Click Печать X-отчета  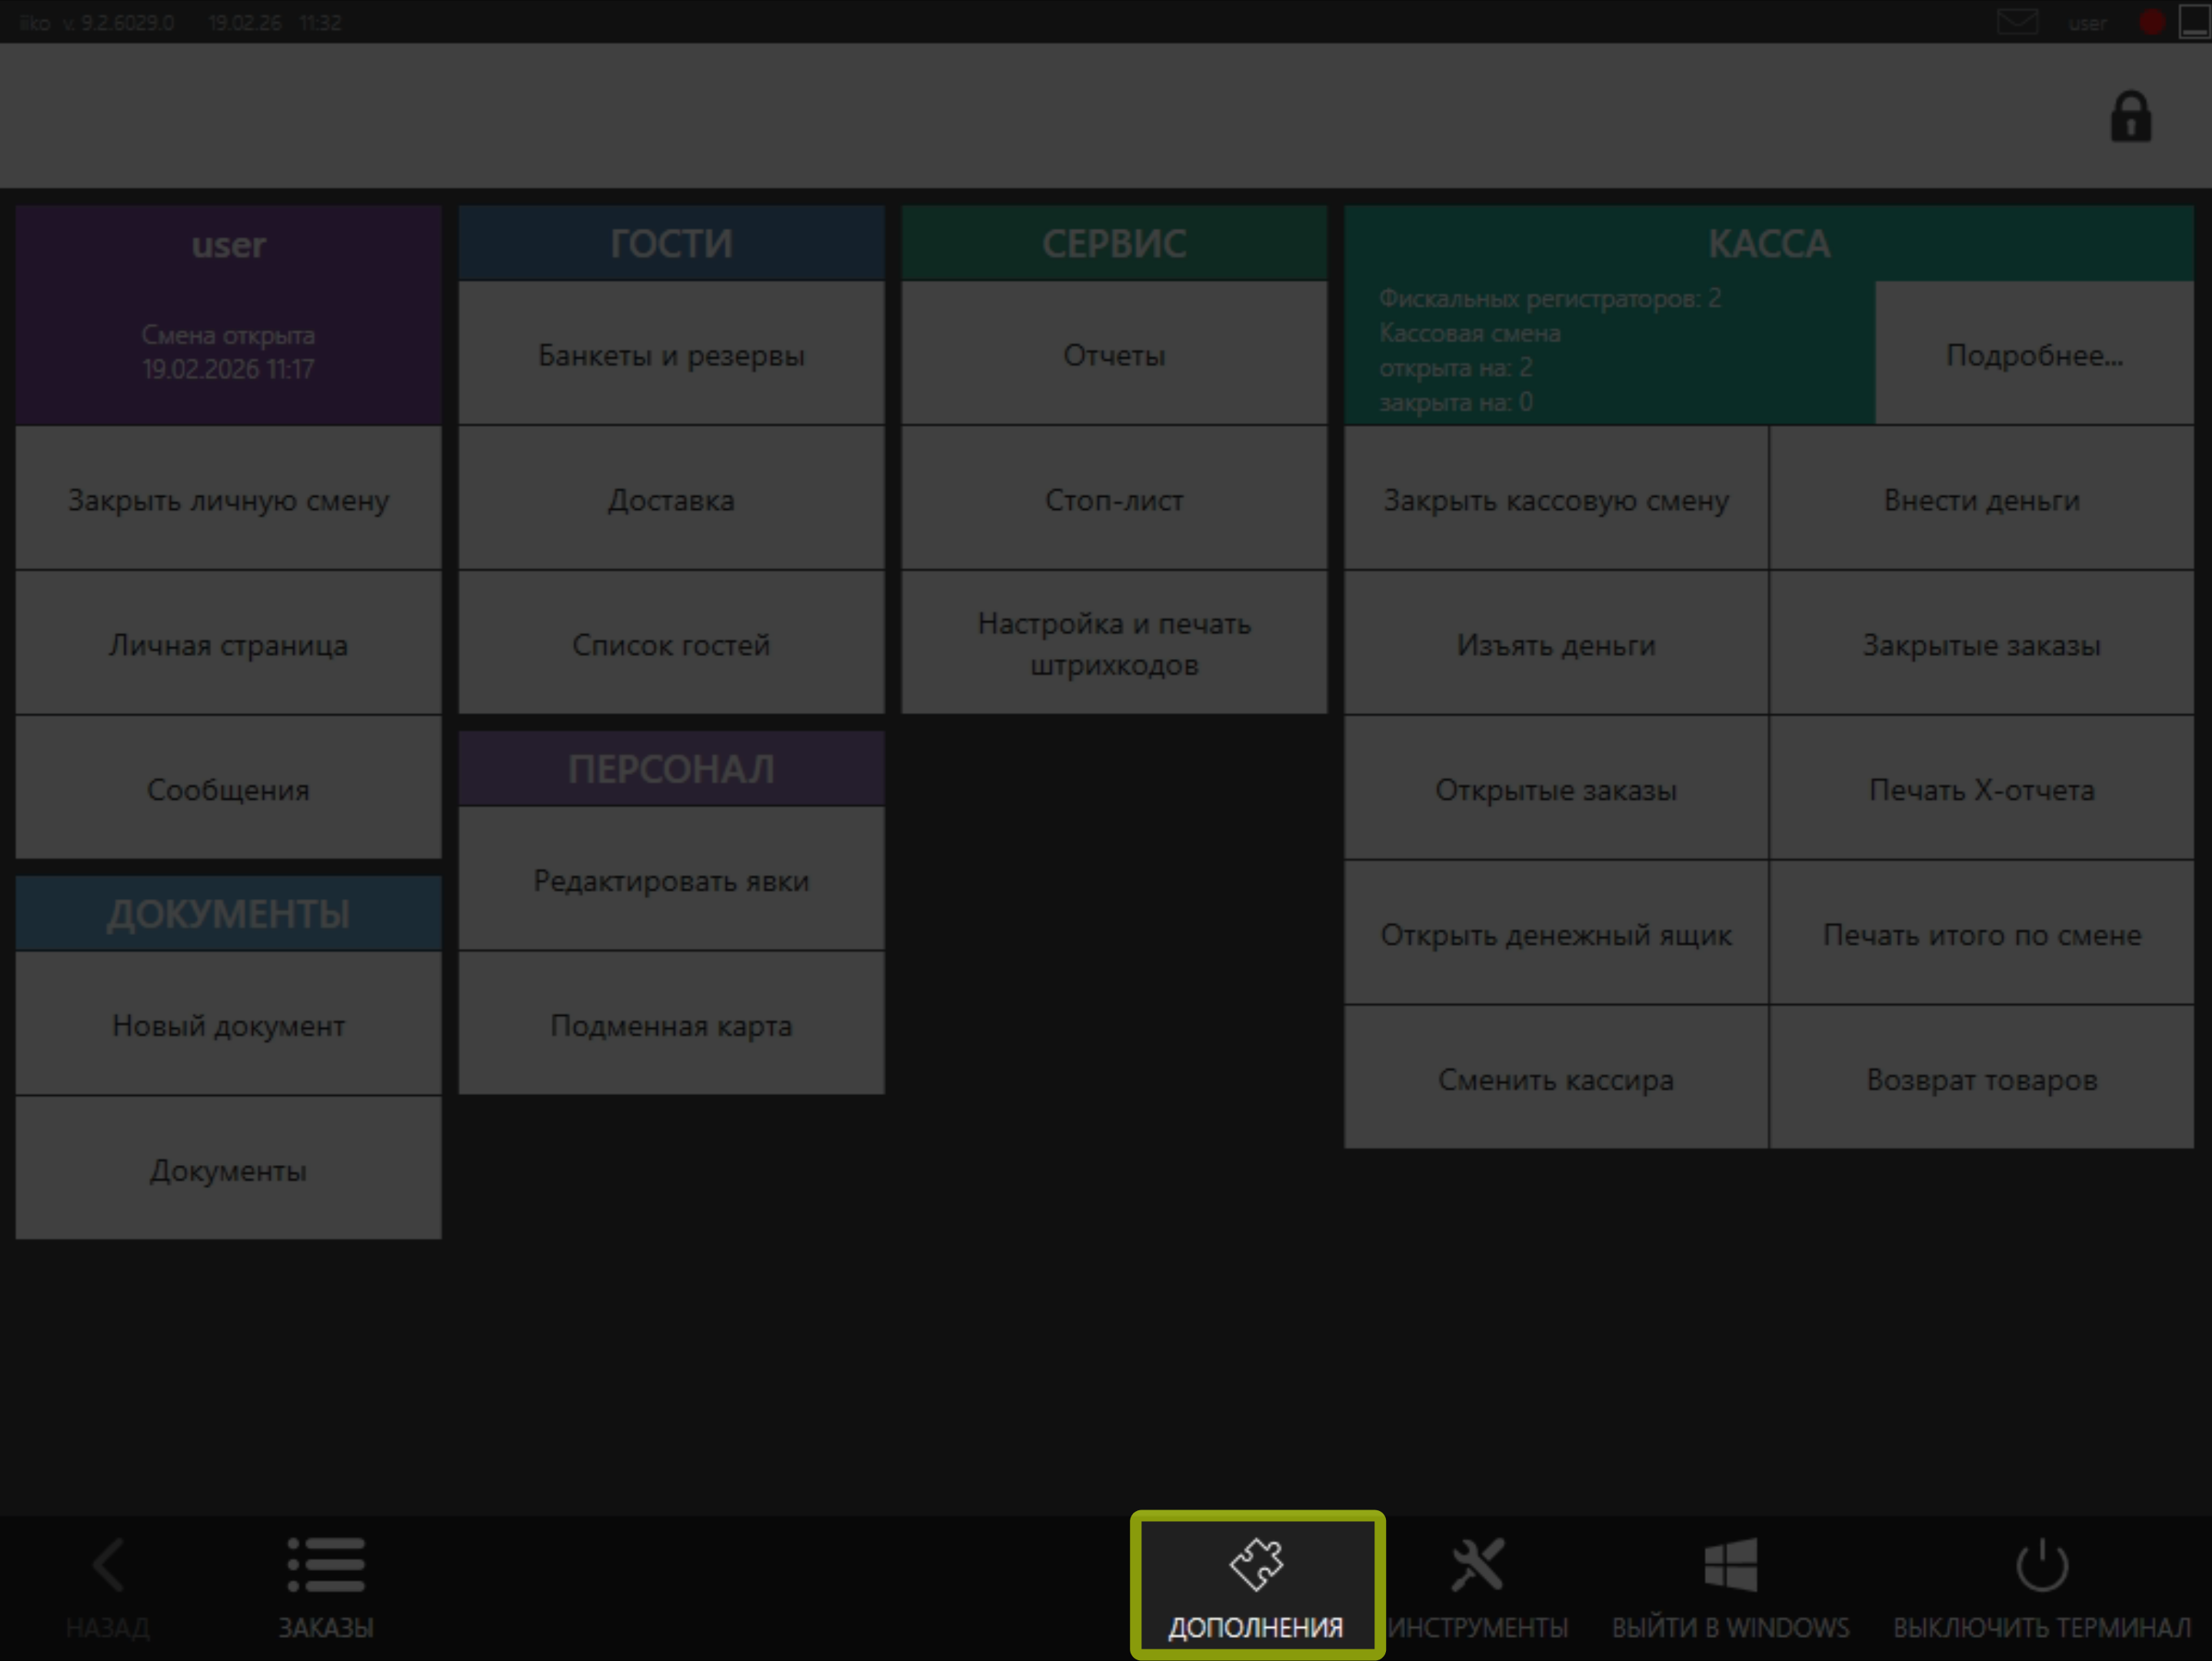pos(1981,790)
